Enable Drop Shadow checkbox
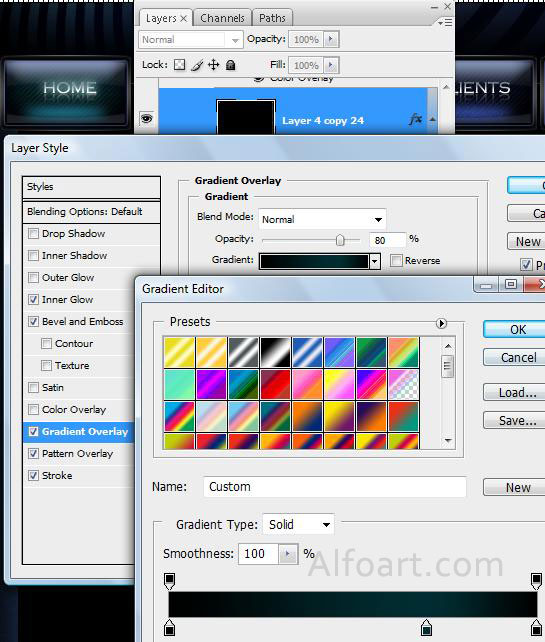The height and width of the screenshot is (642, 545). click(33, 234)
